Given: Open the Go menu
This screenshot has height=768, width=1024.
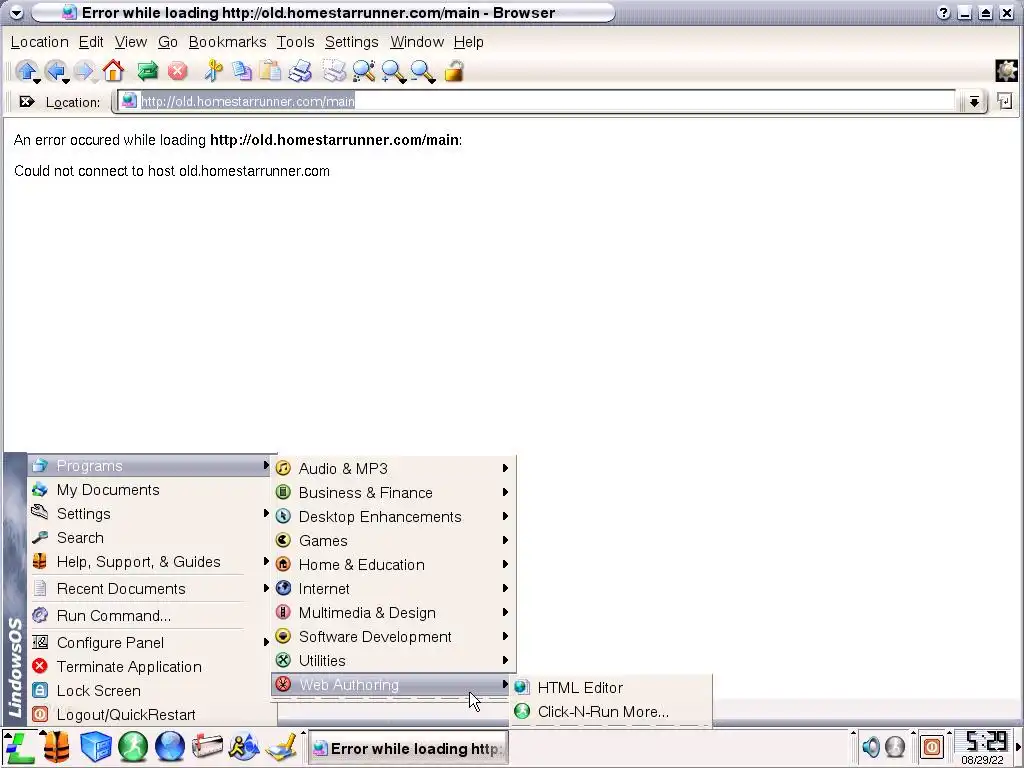Looking at the screenshot, I should click(x=168, y=42).
